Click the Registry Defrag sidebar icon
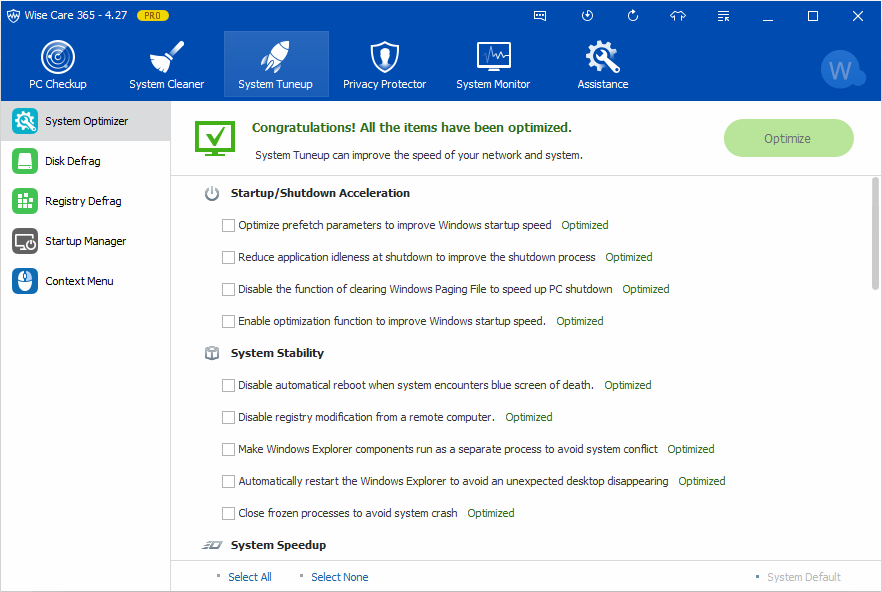This screenshot has width=882, height=592. tap(25, 201)
